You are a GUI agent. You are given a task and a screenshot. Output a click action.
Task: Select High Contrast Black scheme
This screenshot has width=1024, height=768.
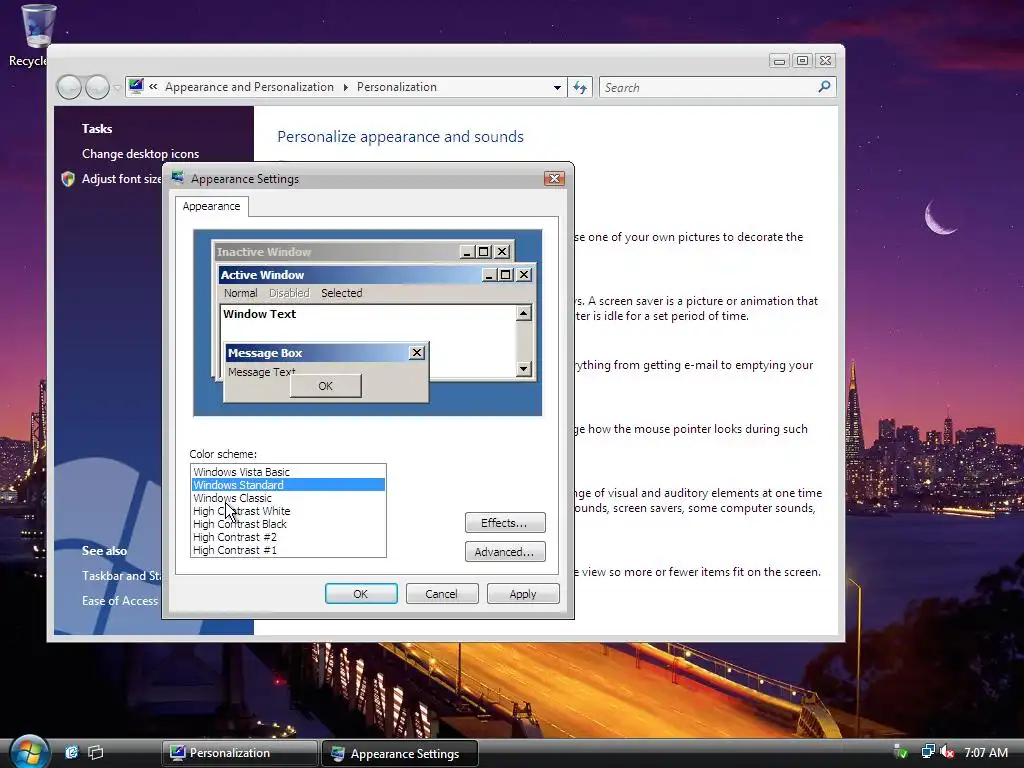coord(288,524)
